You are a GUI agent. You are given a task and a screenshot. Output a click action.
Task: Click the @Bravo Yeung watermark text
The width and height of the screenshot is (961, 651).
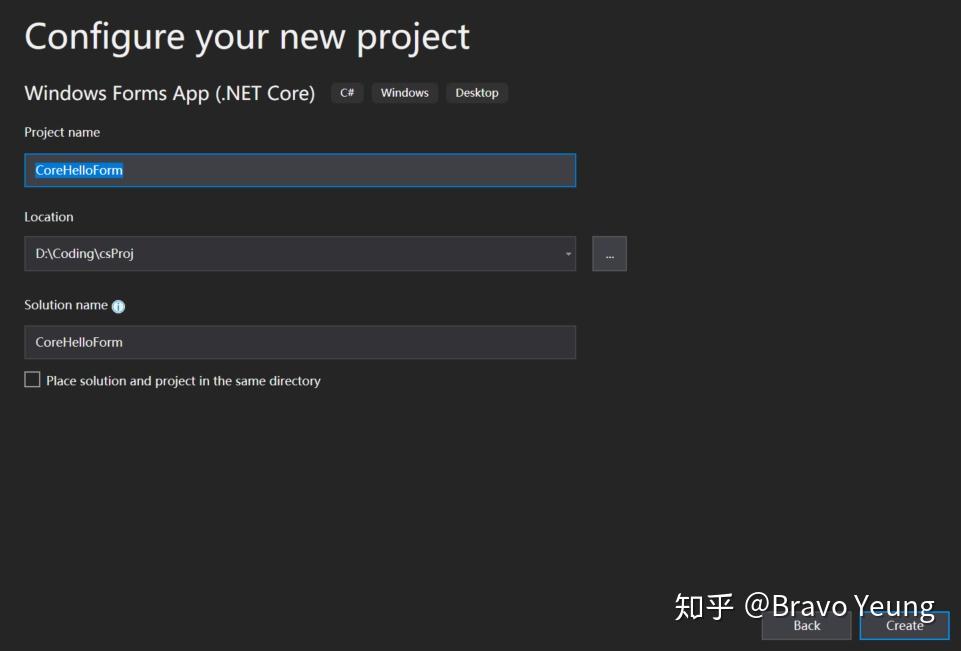click(x=839, y=606)
